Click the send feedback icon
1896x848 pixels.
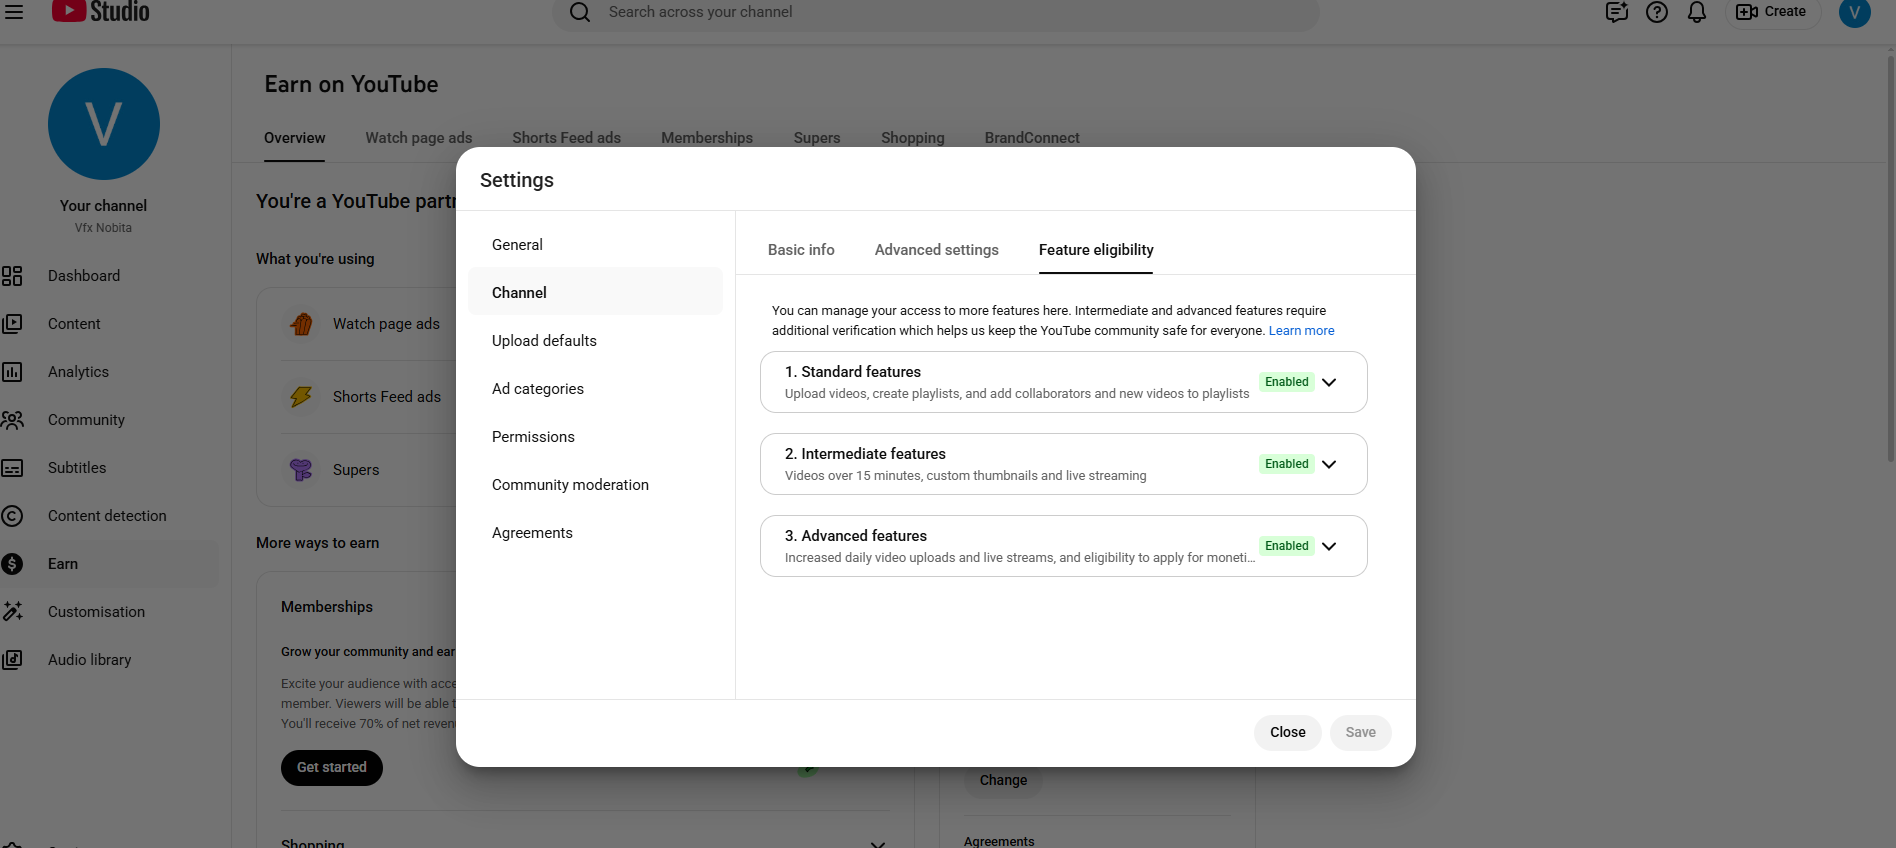(x=1616, y=12)
